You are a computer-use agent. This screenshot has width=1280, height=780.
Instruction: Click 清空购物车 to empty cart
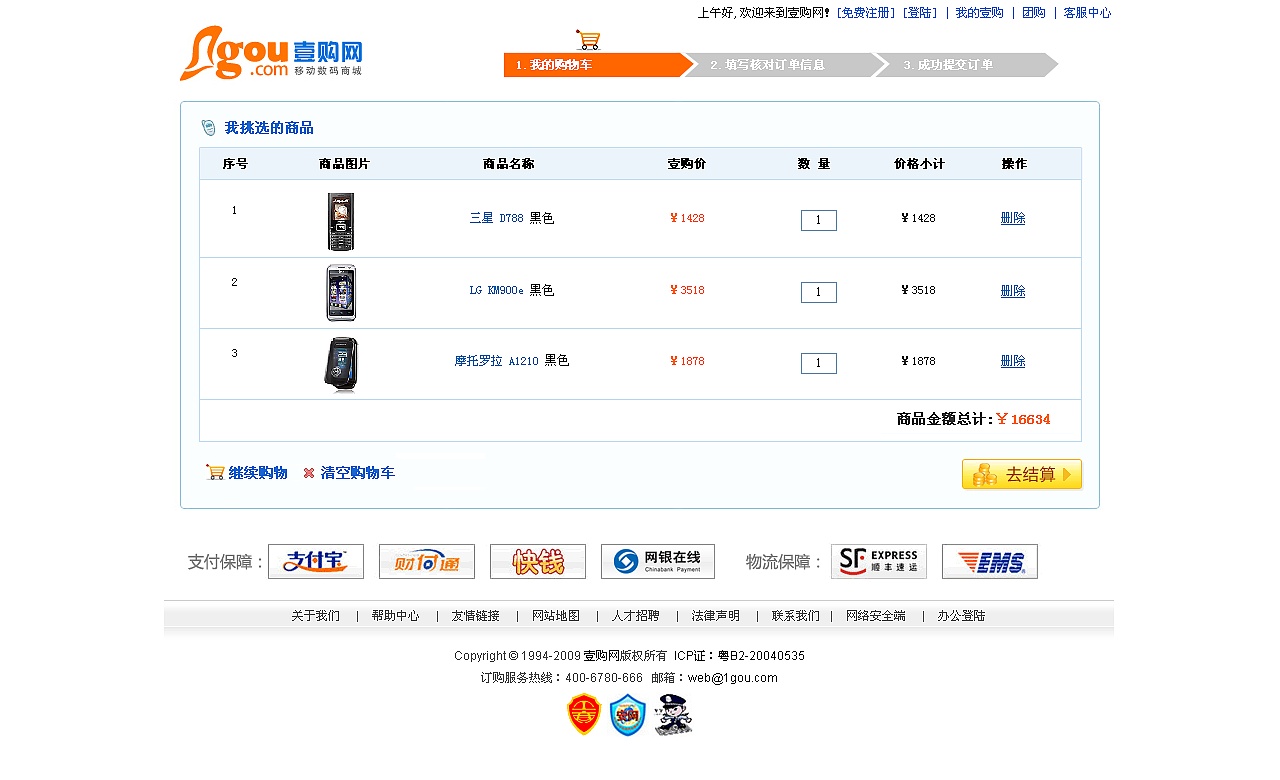tap(358, 473)
